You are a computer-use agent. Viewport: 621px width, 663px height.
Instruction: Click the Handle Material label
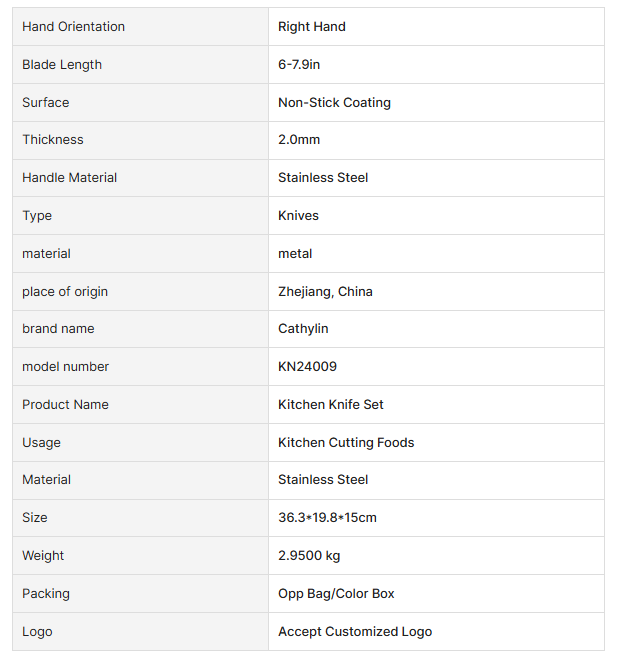tap(70, 178)
